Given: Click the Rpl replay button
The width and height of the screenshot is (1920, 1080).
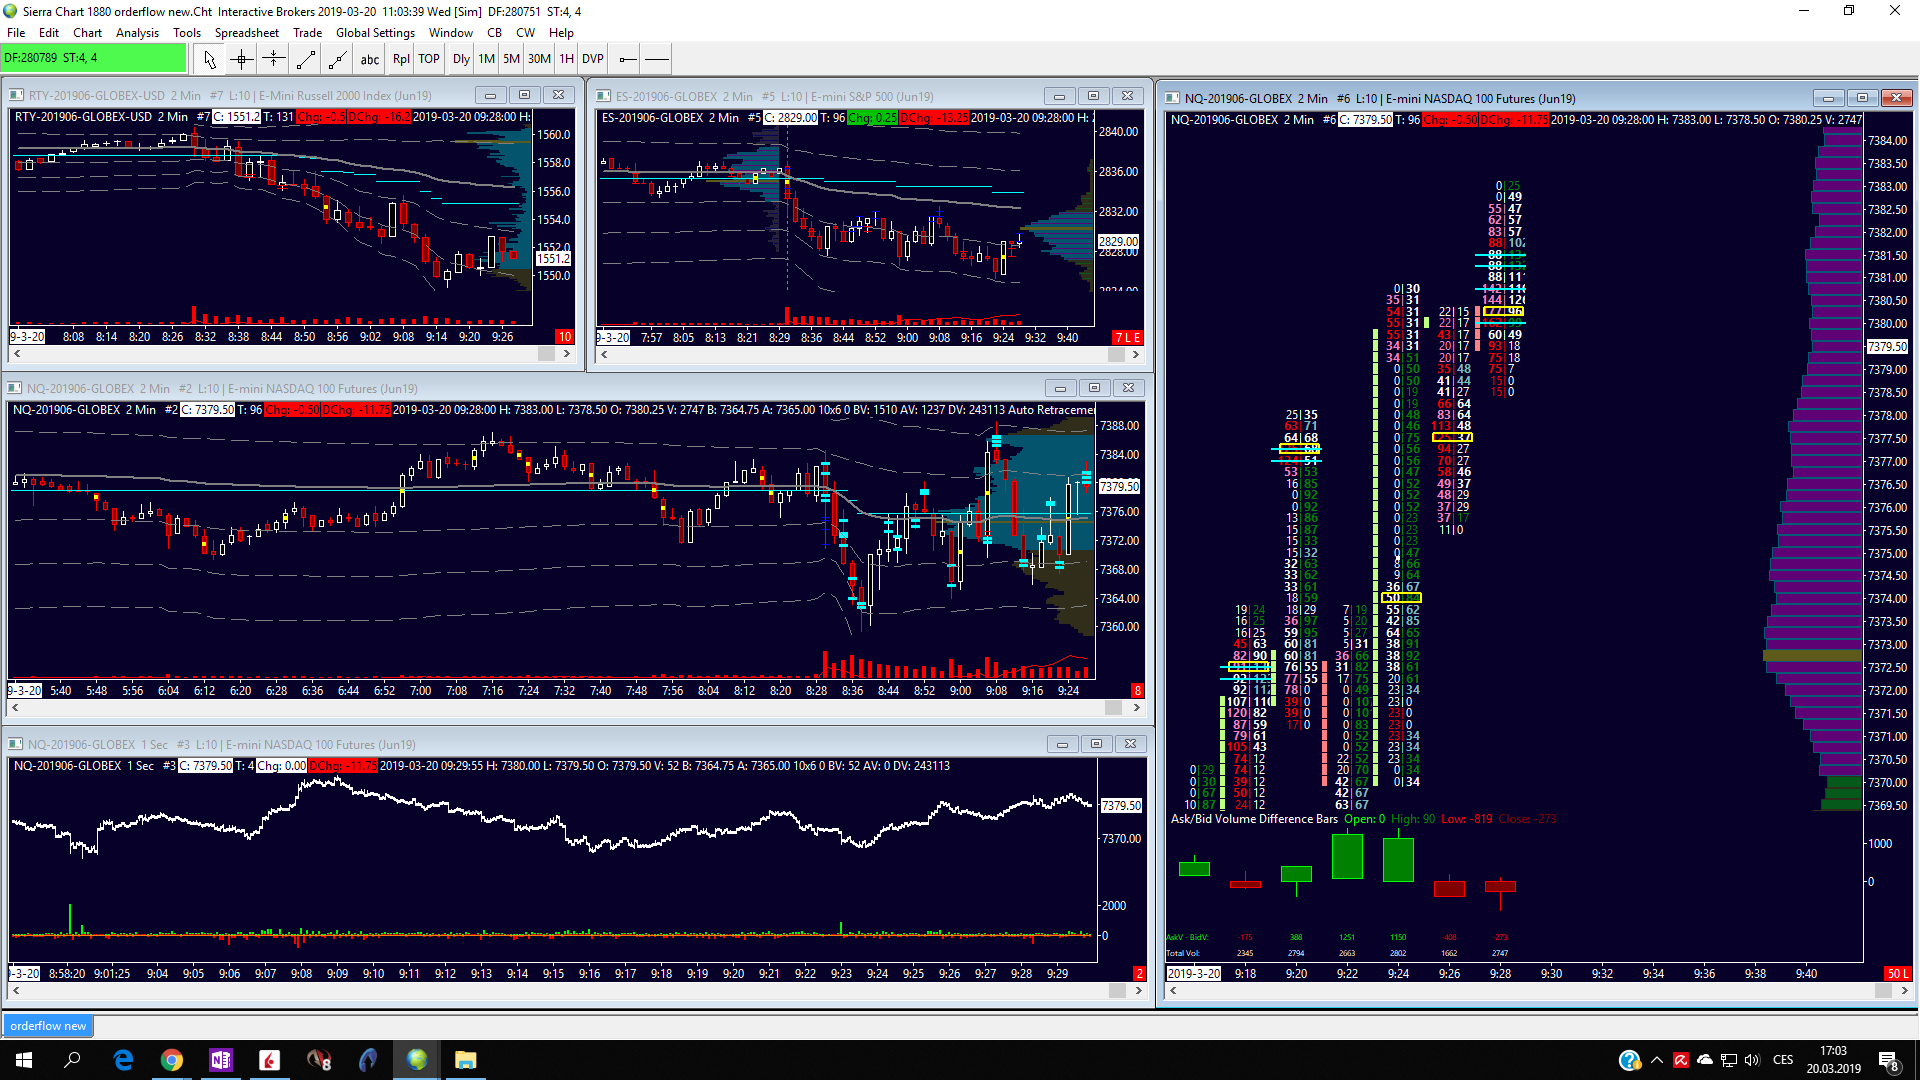Looking at the screenshot, I should coord(401,59).
